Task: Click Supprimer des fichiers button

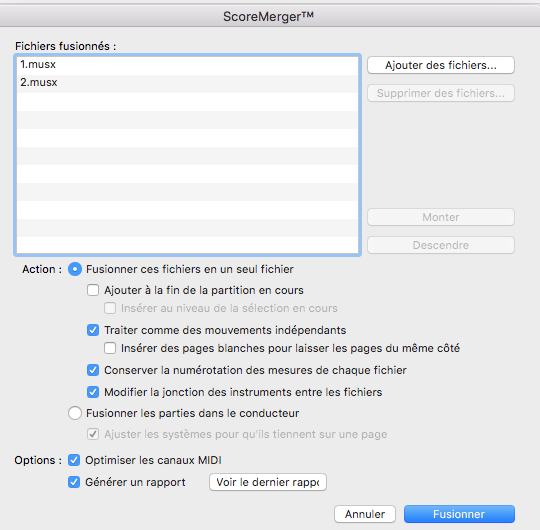Action: [x=441, y=93]
